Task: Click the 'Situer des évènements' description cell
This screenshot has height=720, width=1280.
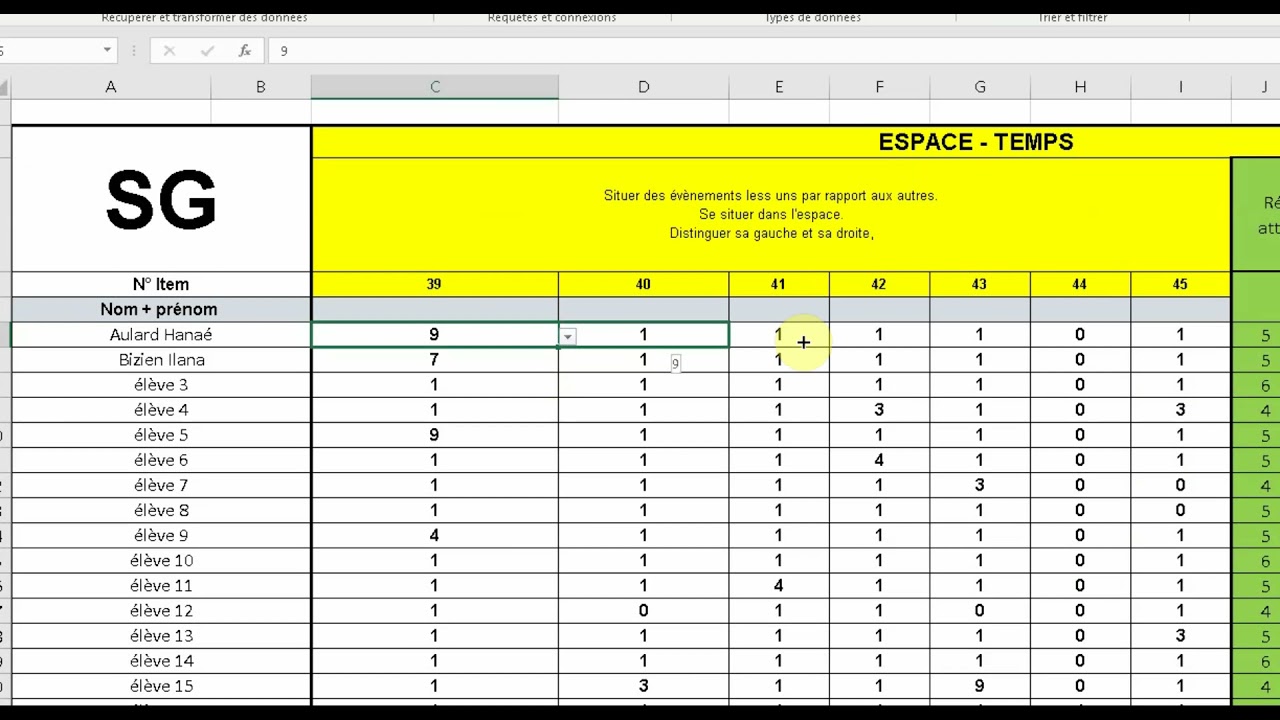Action: click(771, 214)
